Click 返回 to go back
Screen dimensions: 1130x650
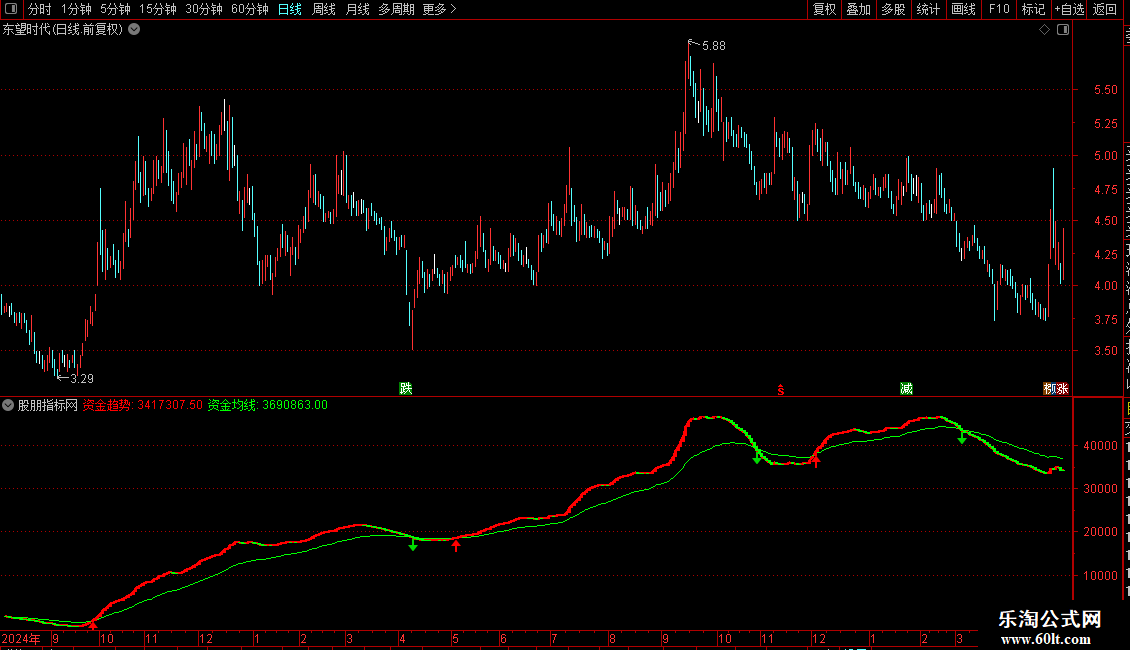pos(1105,9)
